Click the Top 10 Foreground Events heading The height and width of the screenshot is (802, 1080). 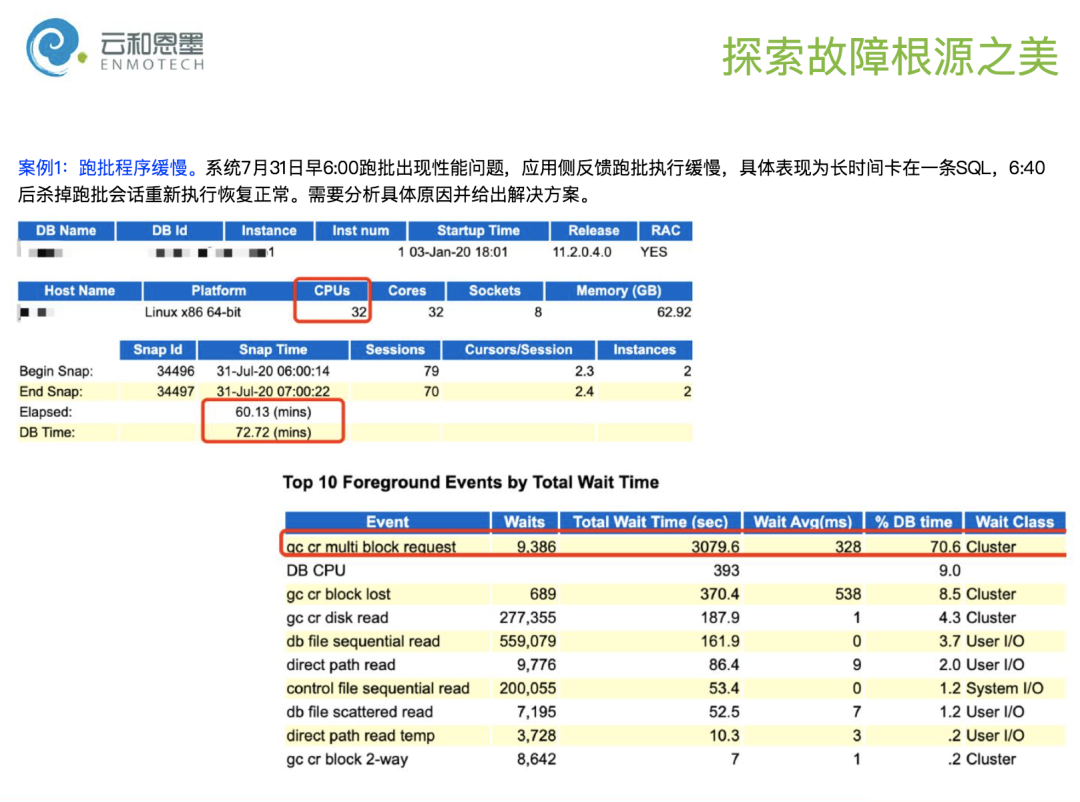tap(470, 482)
